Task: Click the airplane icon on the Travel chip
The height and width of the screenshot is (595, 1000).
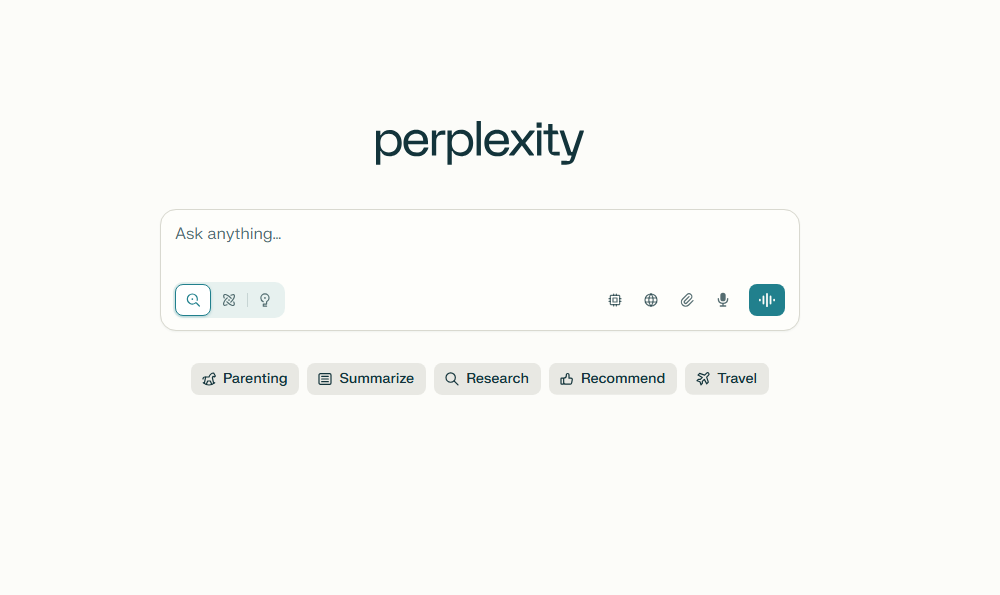Action: click(703, 379)
